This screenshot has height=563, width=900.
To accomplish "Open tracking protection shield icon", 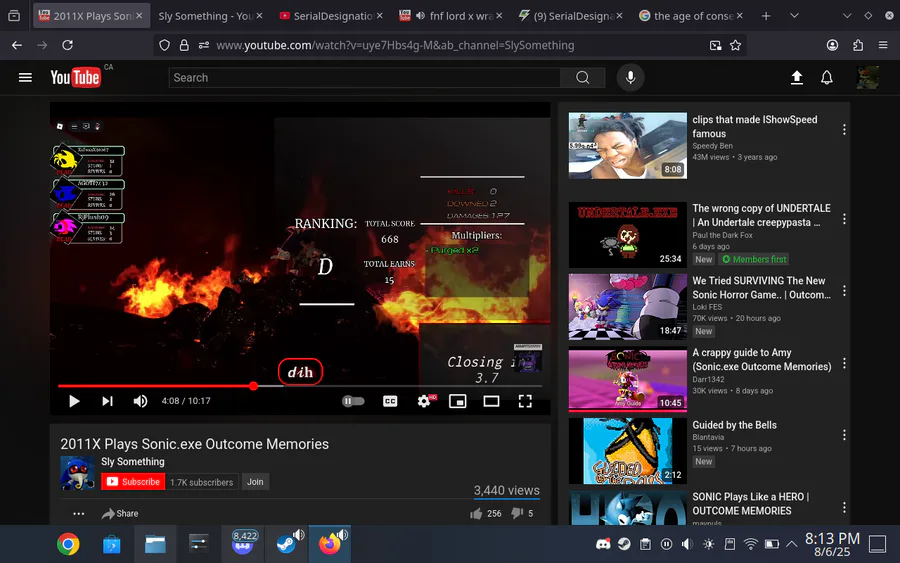I will tap(165, 45).
